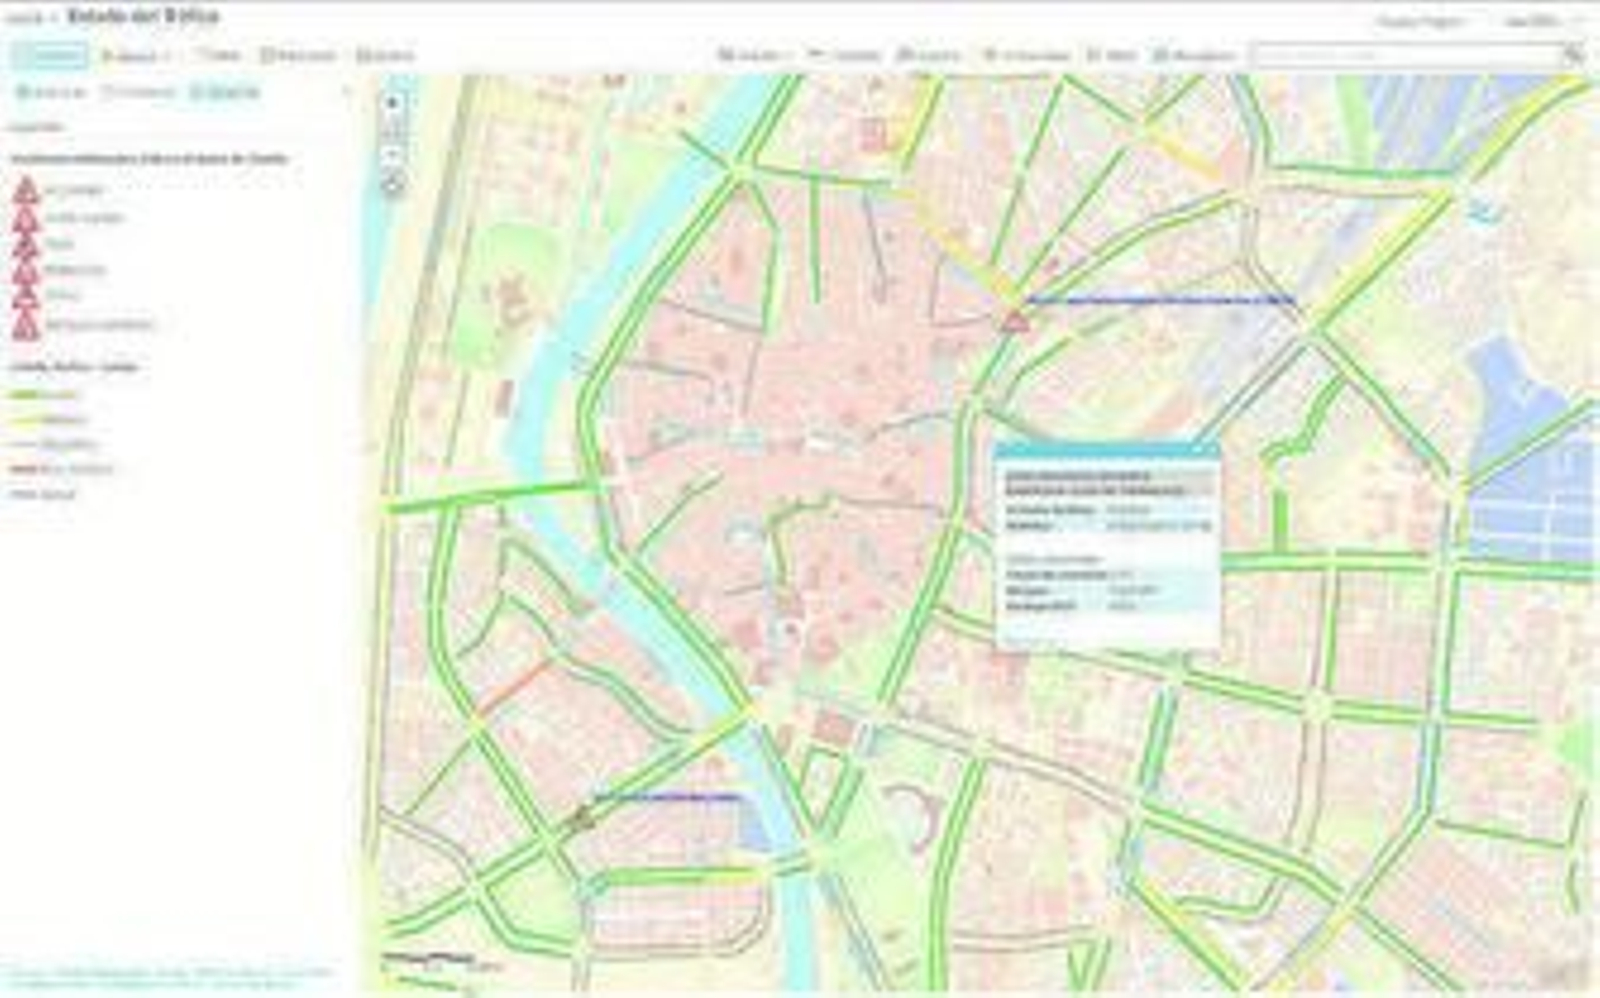Screen dimensions: 1600x998
Task: Open the Save dropdown menu
Action: [756, 55]
